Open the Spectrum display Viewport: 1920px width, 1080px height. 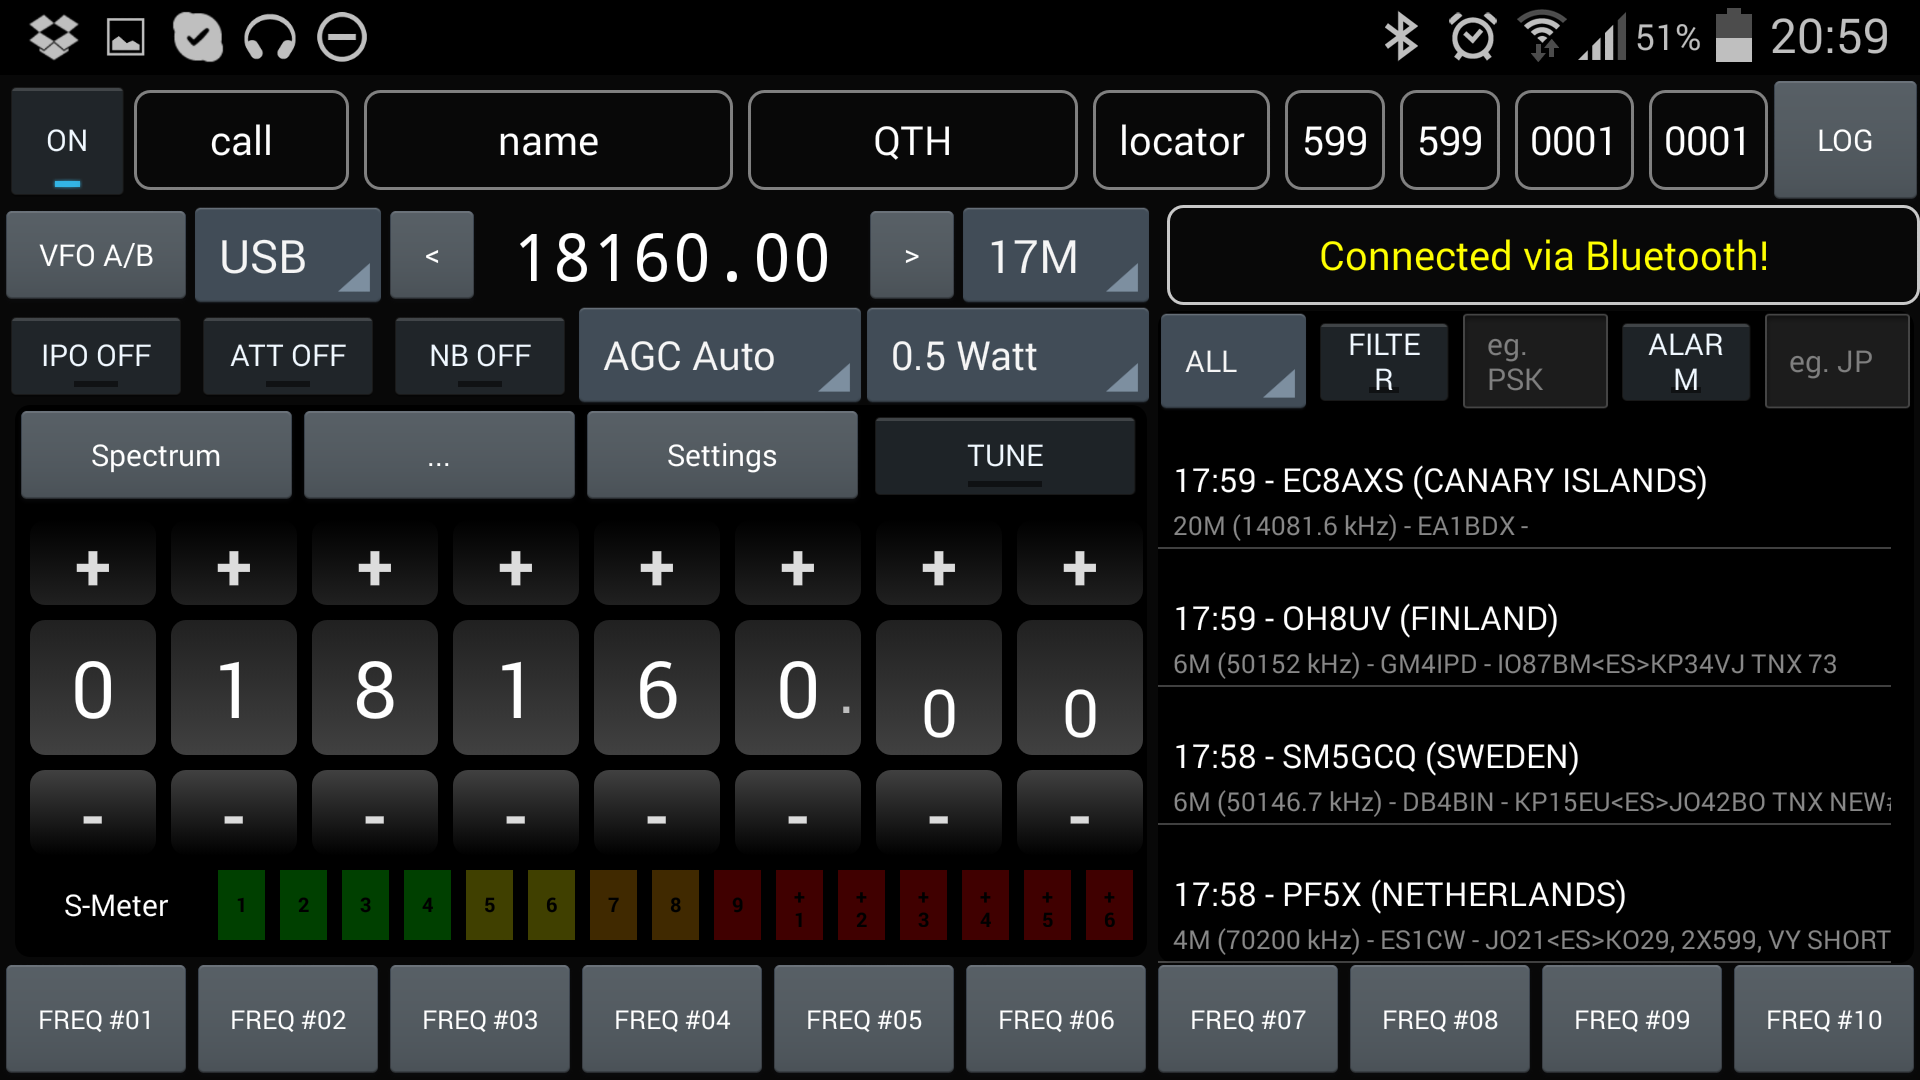[x=156, y=455]
